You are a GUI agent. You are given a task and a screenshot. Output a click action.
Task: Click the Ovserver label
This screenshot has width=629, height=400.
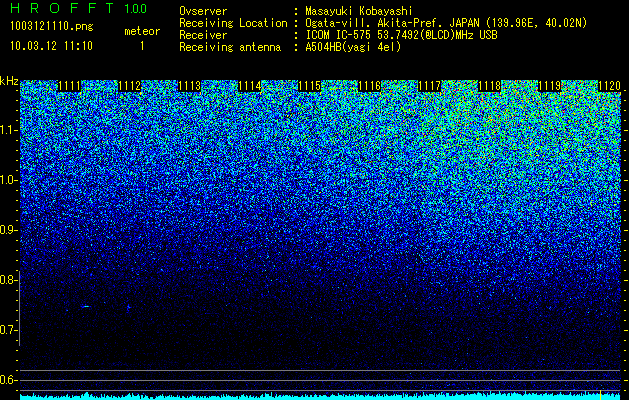pos(203,11)
